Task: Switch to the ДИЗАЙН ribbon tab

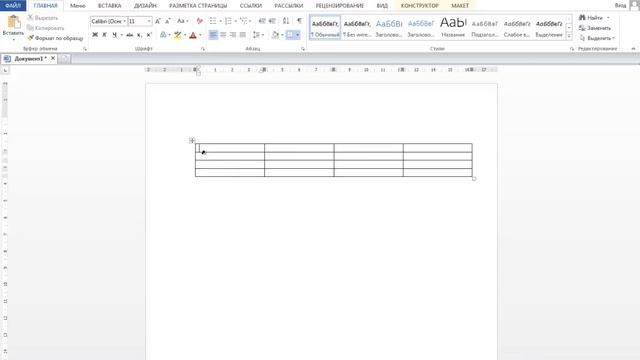Action: coord(145,6)
